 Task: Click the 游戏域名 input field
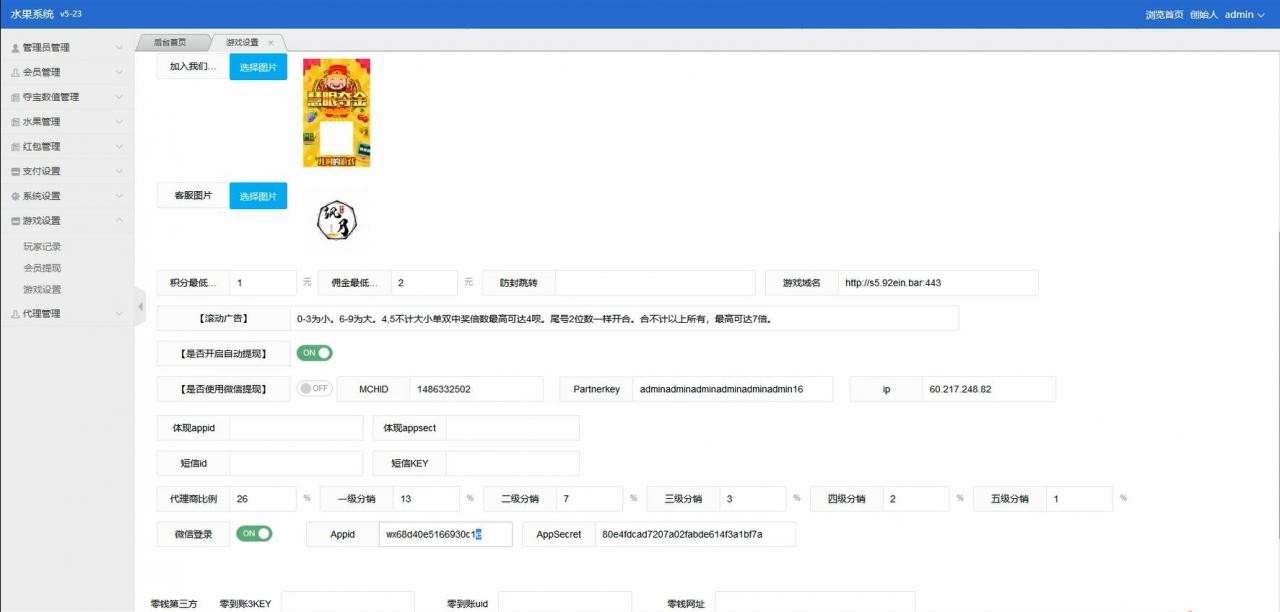point(937,283)
